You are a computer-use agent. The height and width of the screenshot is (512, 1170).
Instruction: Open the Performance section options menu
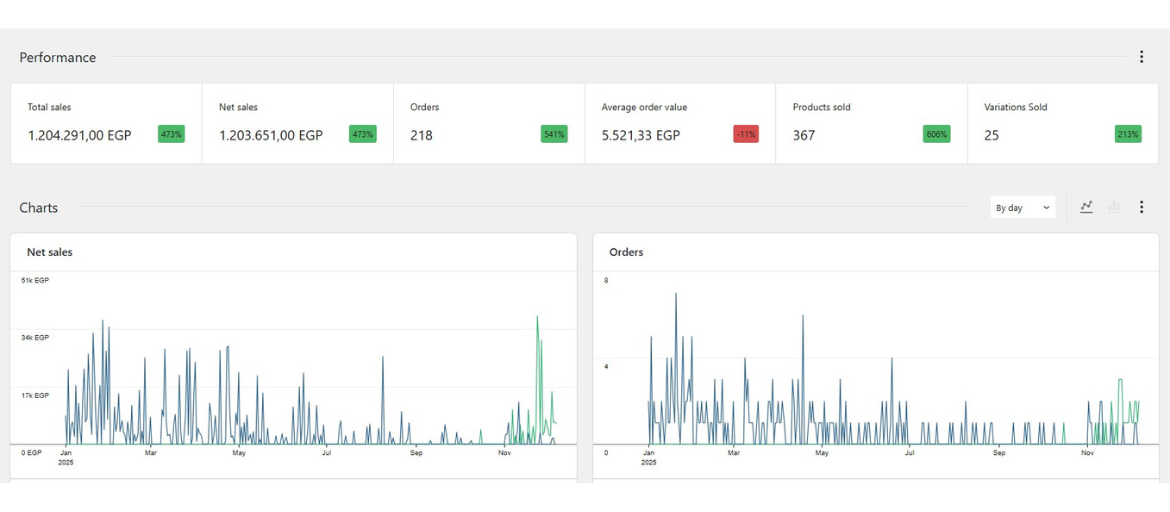[1141, 57]
